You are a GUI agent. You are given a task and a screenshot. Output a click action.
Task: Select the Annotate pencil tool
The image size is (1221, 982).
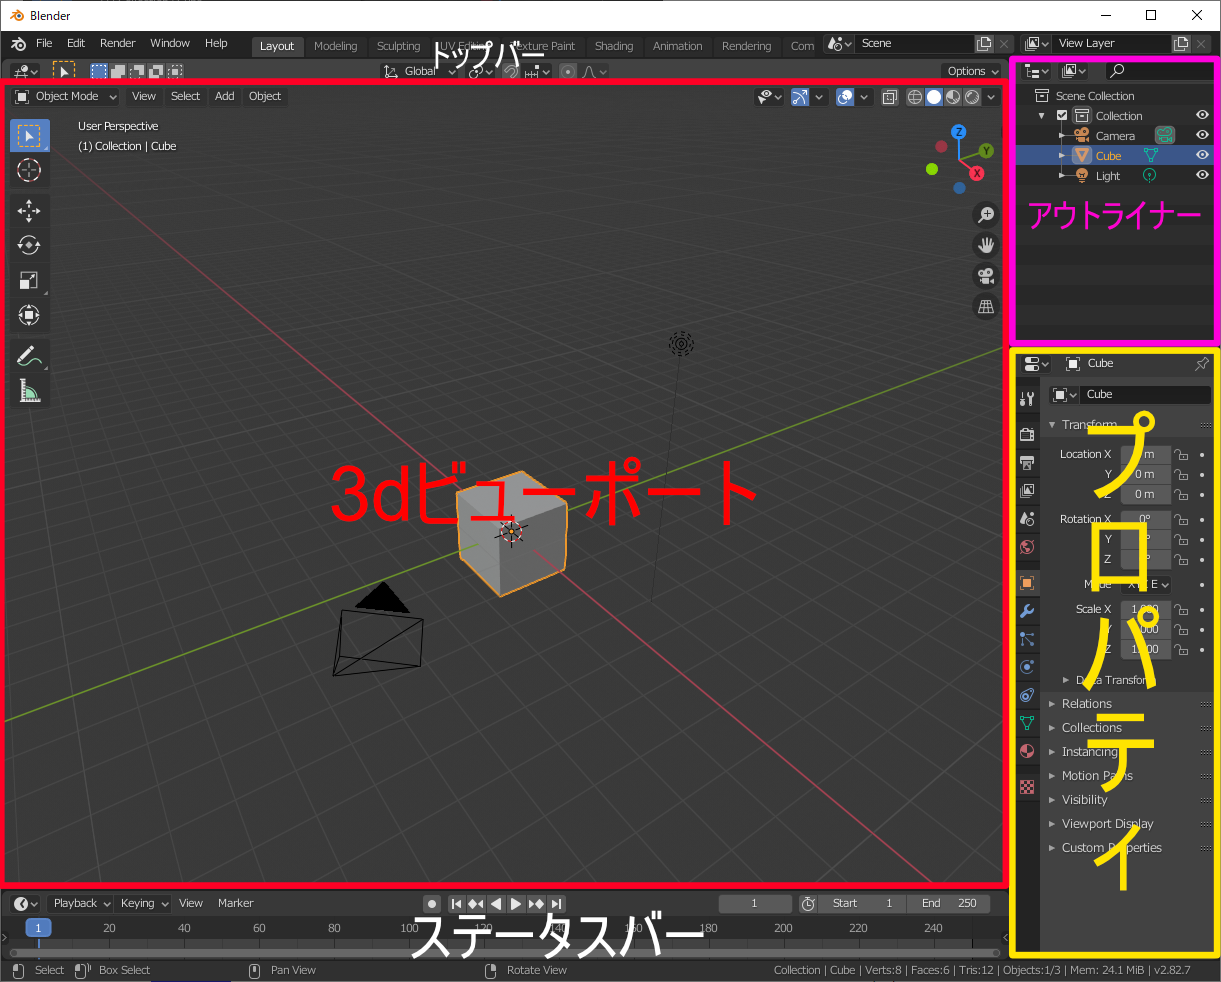coord(29,356)
